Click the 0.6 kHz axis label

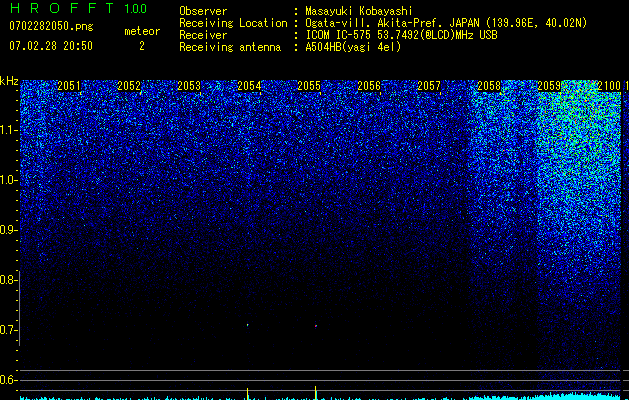[x=8, y=380]
